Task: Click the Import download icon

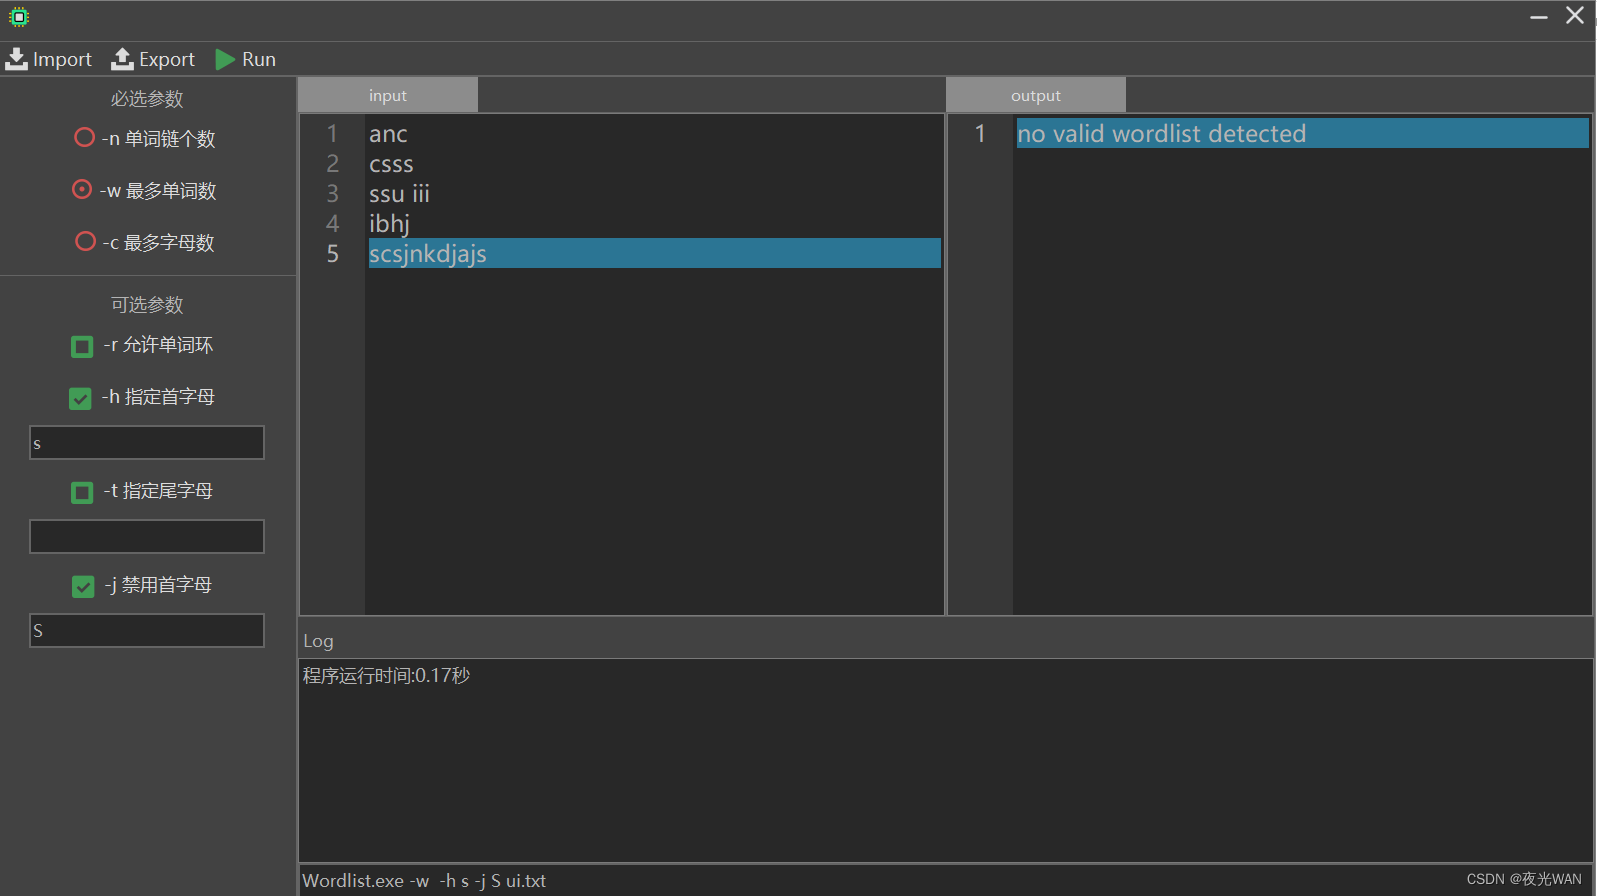Action: (16, 59)
